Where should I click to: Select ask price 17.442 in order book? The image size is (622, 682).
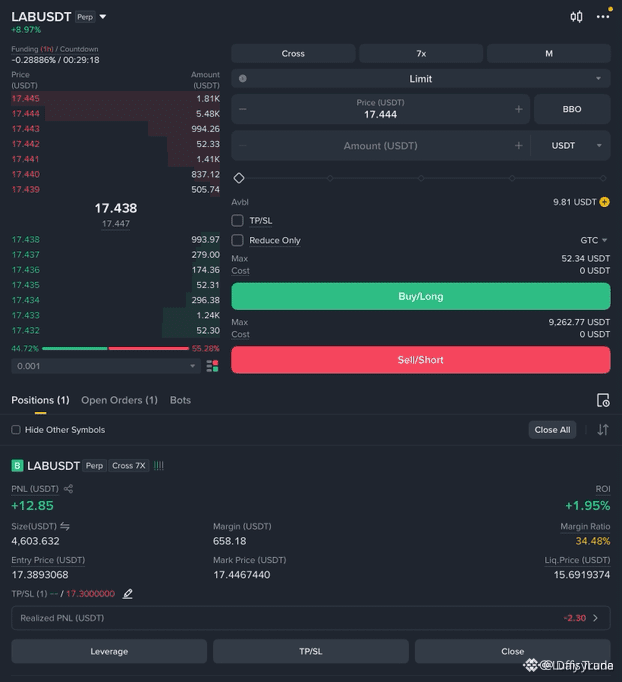click(x=26, y=144)
